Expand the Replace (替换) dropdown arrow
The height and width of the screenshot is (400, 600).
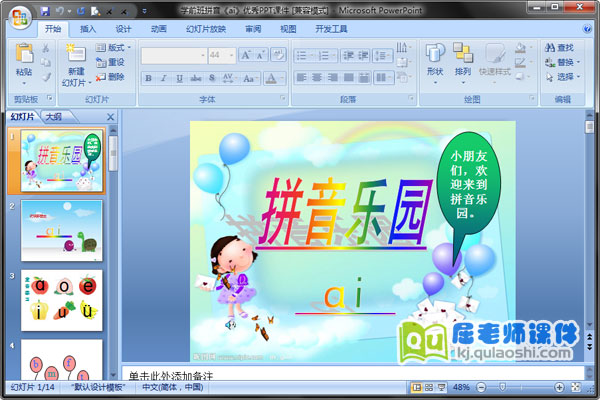point(579,62)
